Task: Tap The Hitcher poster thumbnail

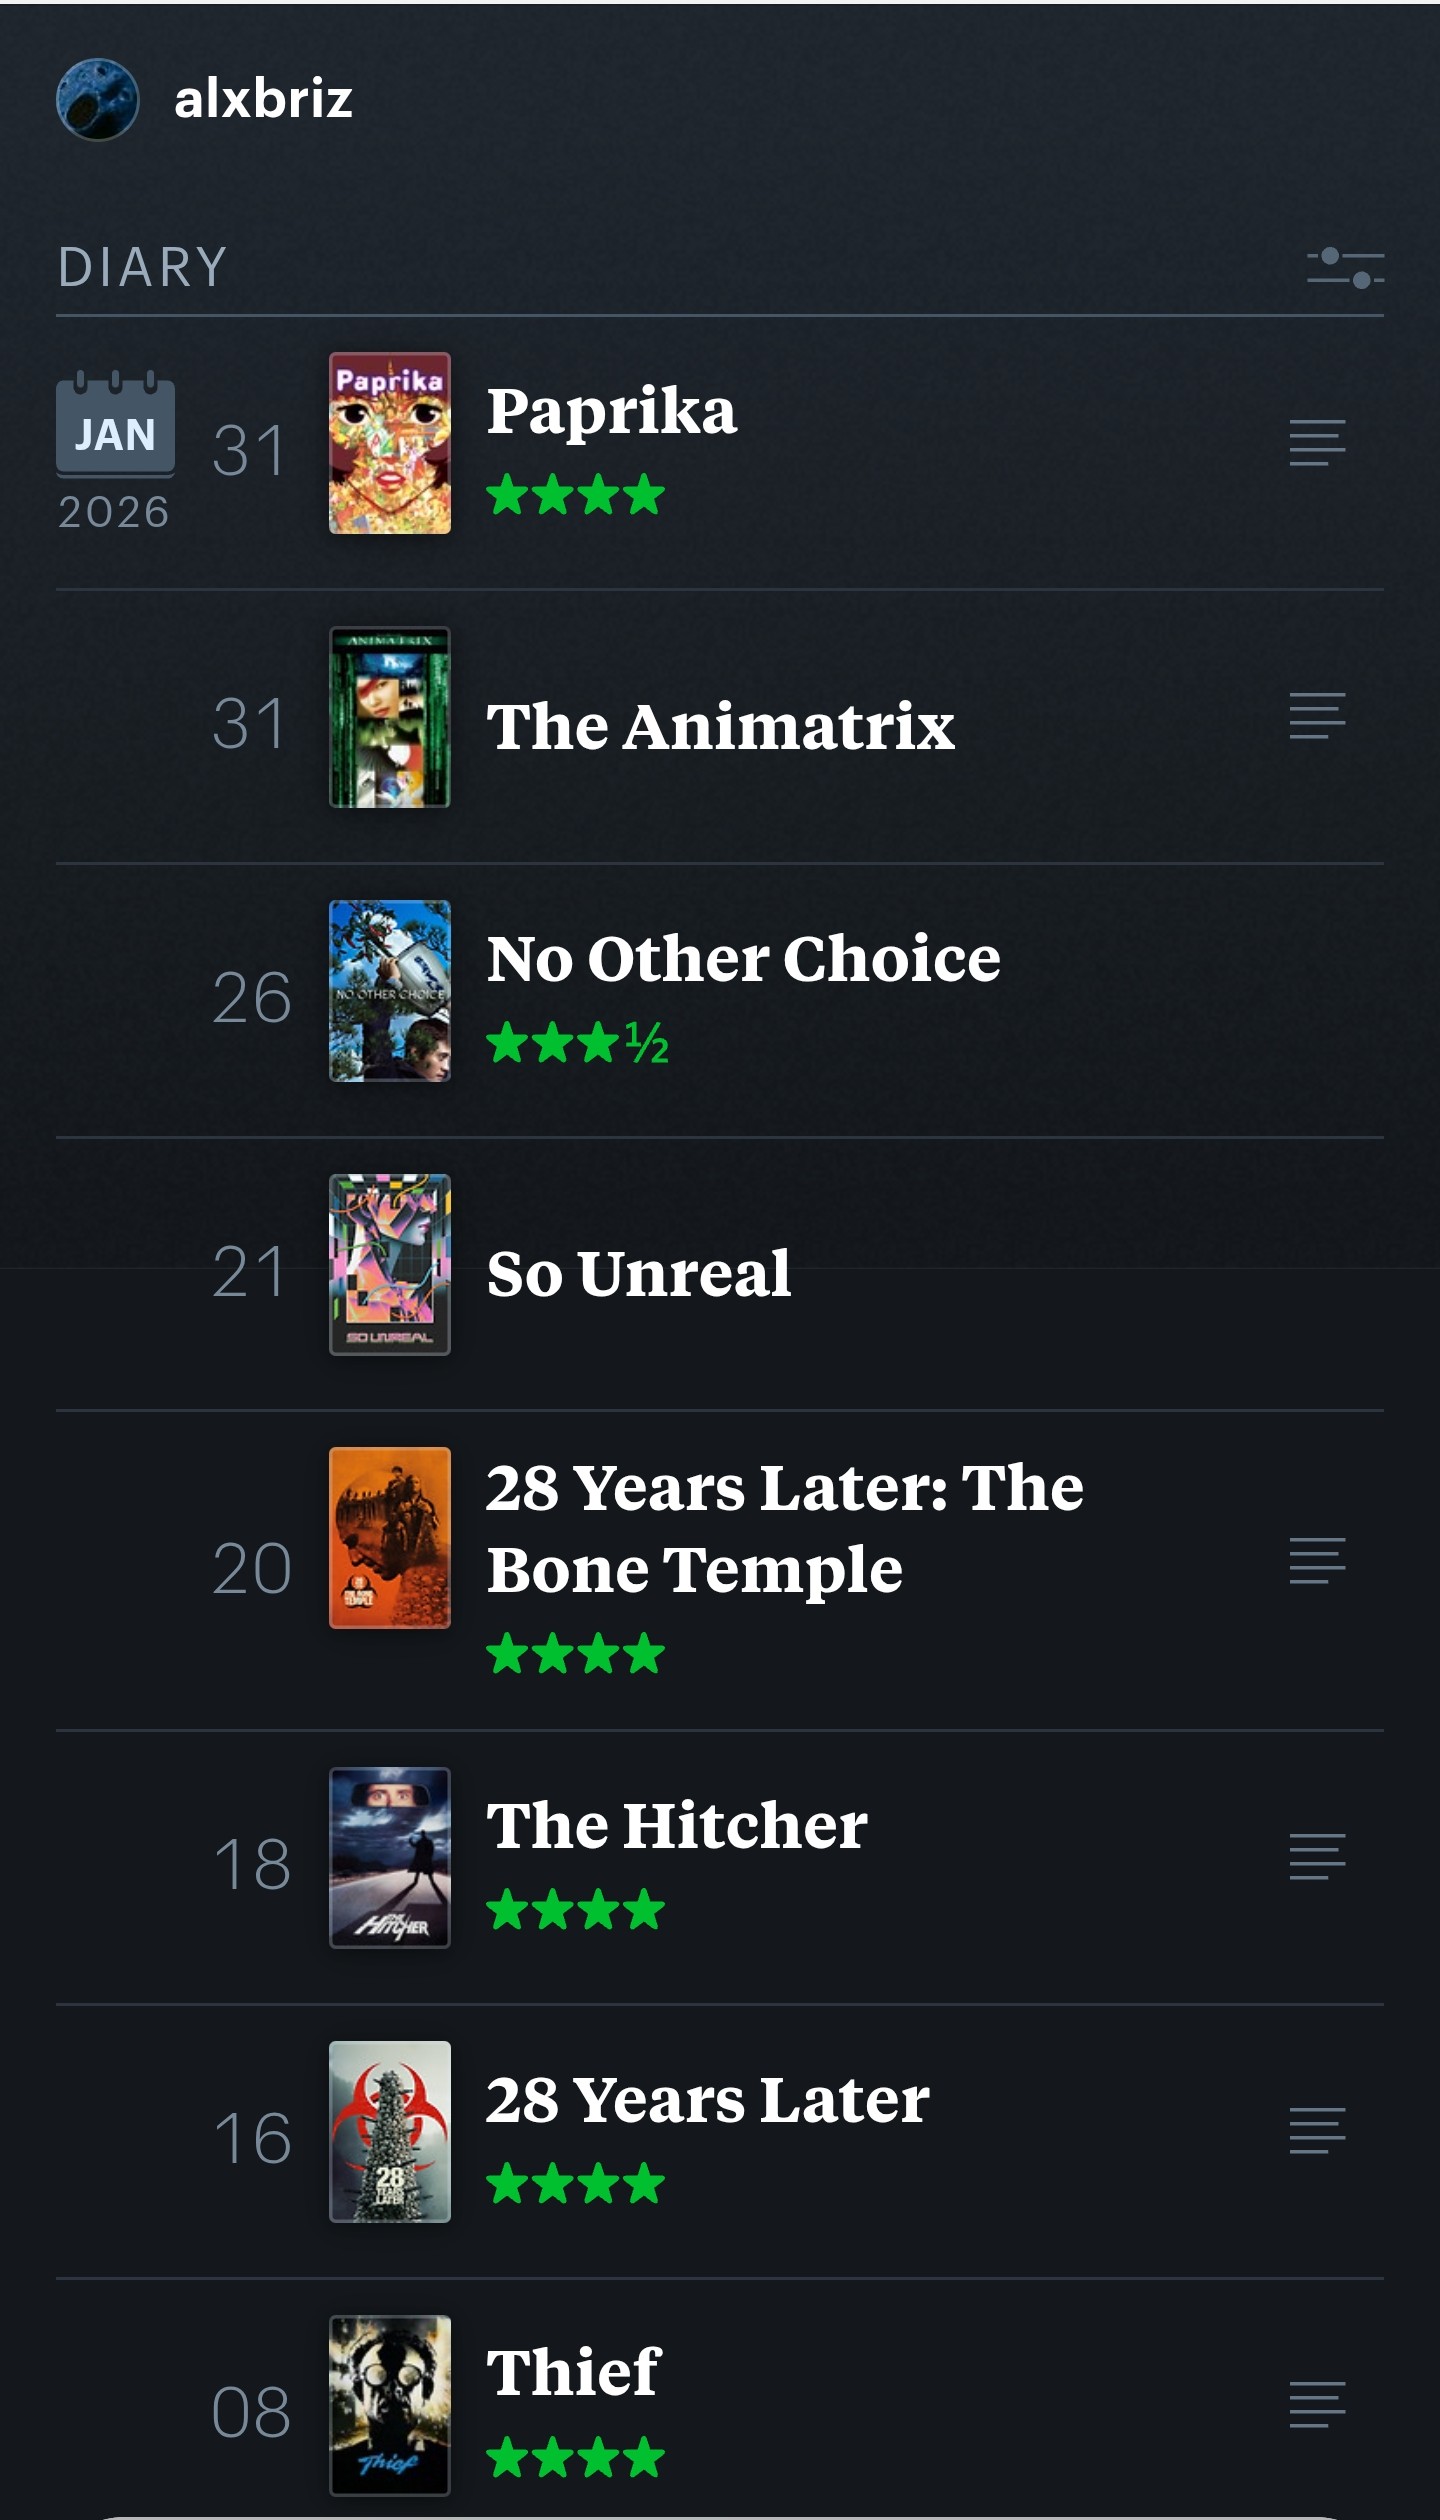Action: 390,1858
